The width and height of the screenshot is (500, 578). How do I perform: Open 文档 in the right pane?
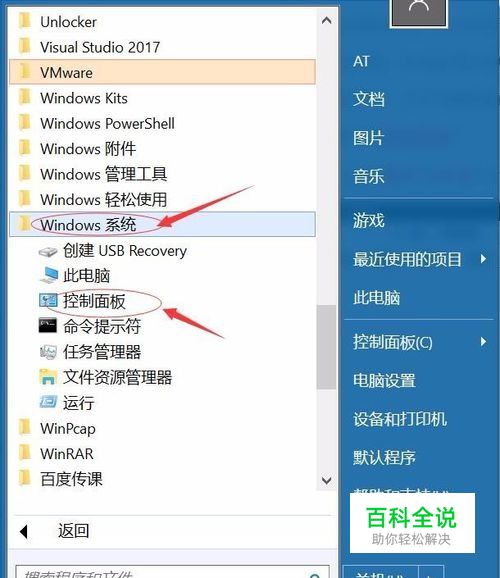pos(369,99)
